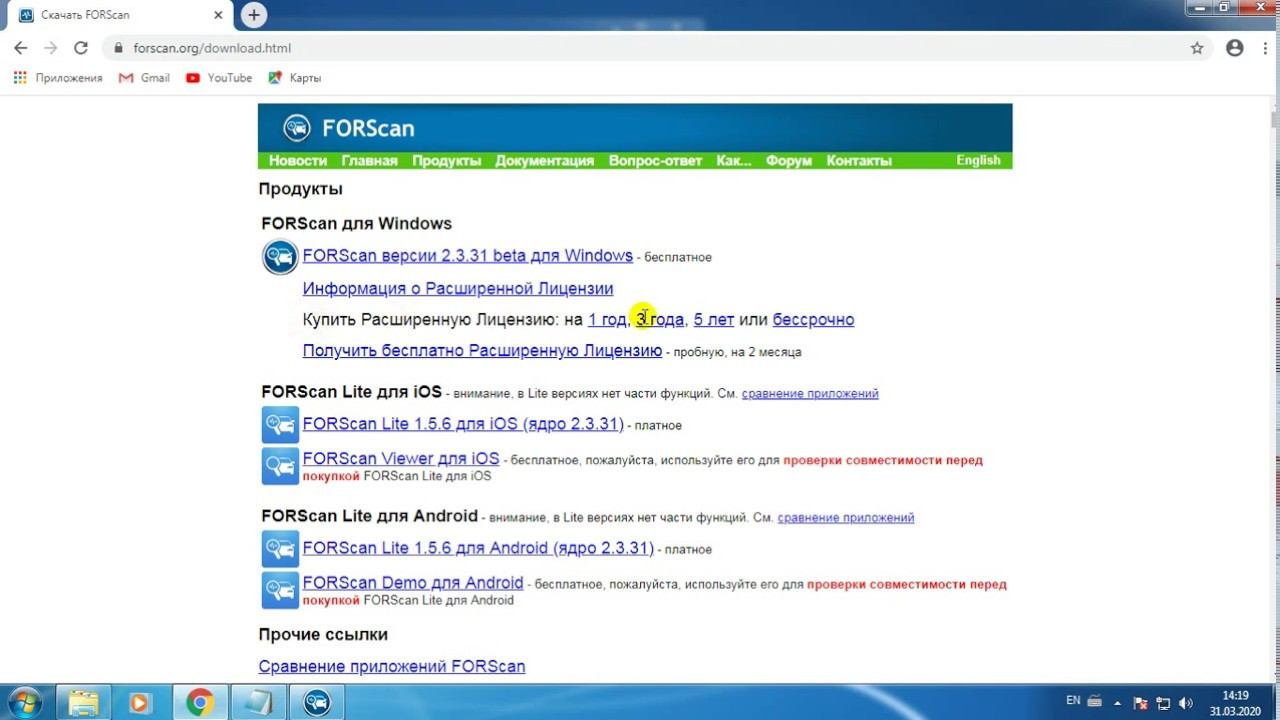Open new tab with plus button
Viewport: 1280px width, 720px height.
(254, 15)
